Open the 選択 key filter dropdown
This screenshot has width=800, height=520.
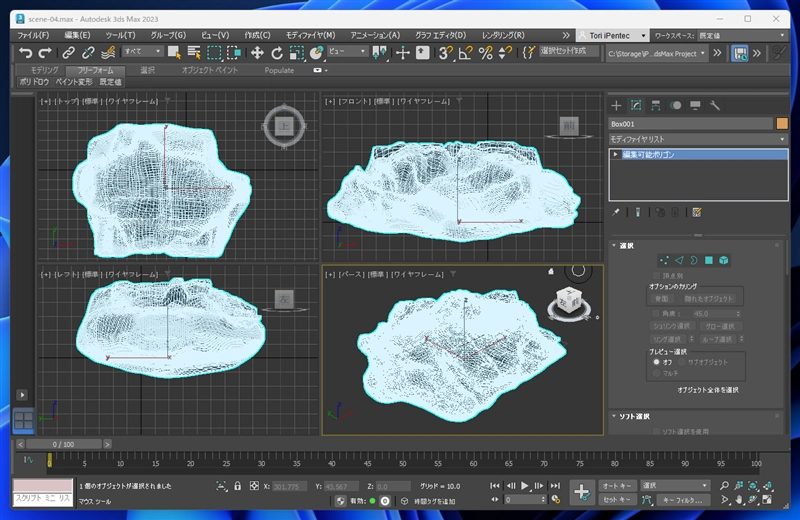coord(675,485)
